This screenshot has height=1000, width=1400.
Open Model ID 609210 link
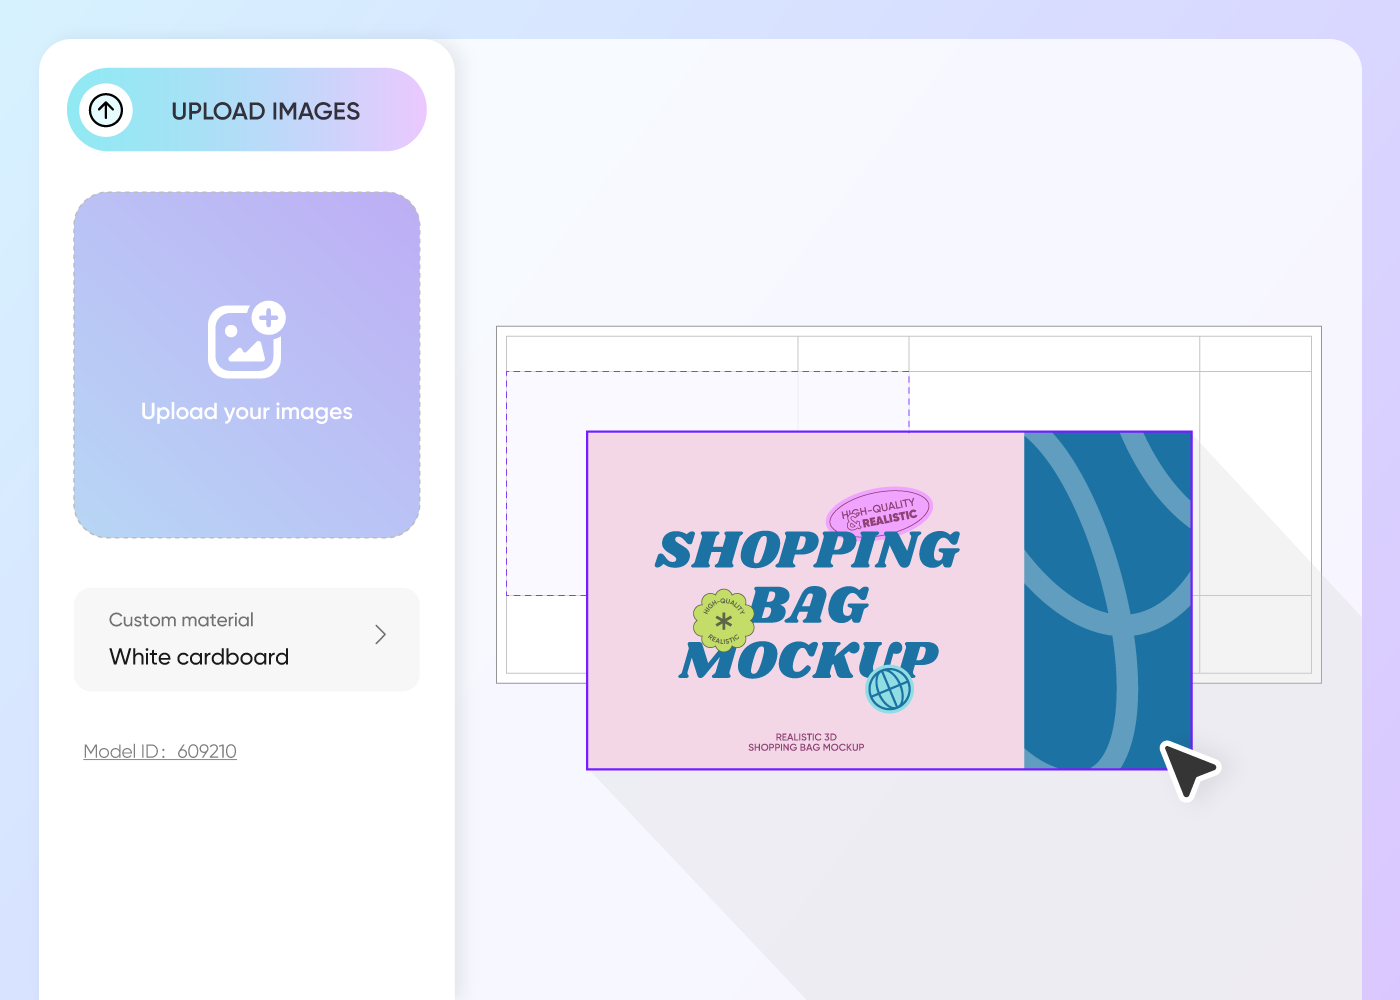(x=160, y=751)
